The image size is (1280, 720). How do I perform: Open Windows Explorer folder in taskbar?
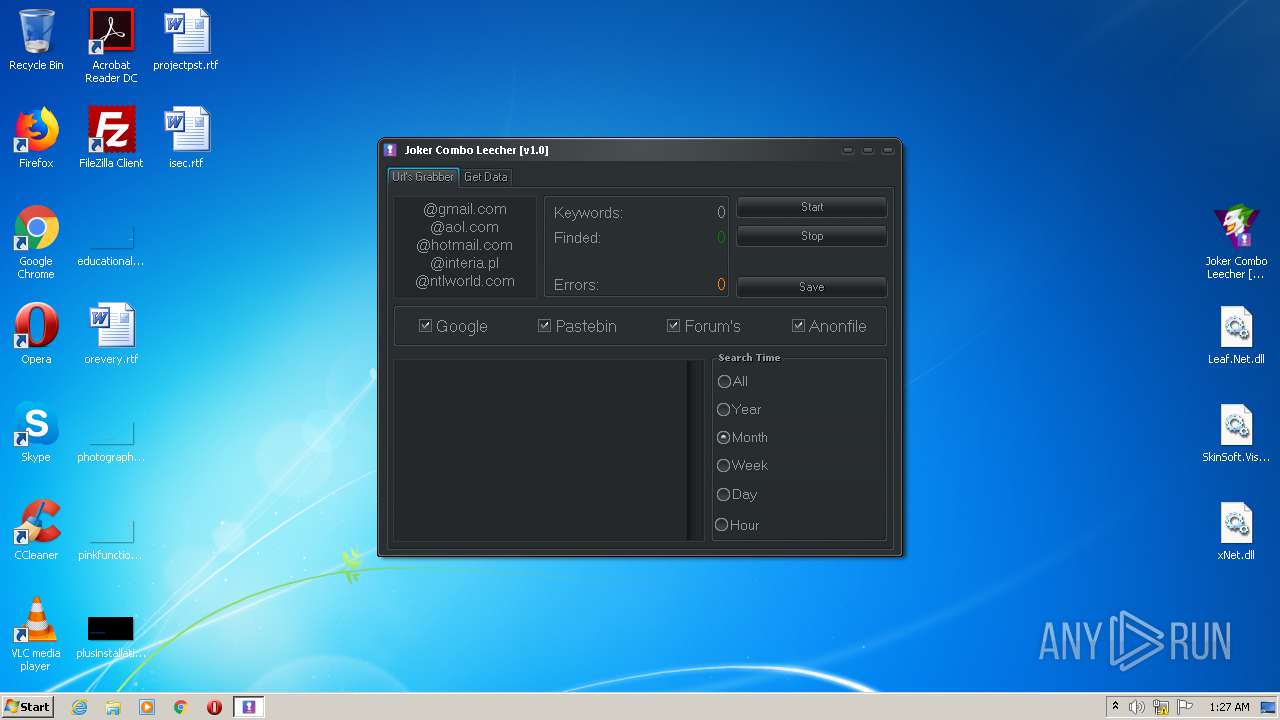113,707
